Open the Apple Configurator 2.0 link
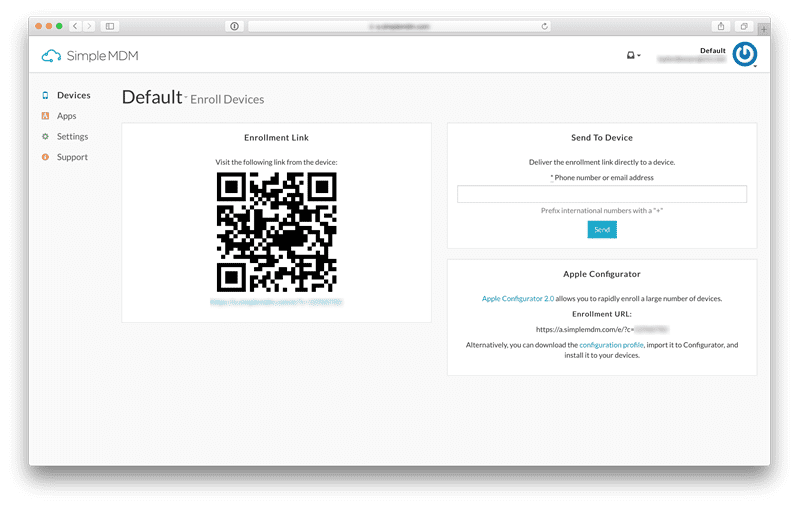Viewport: 800px width, 508px height. point(518,298)
